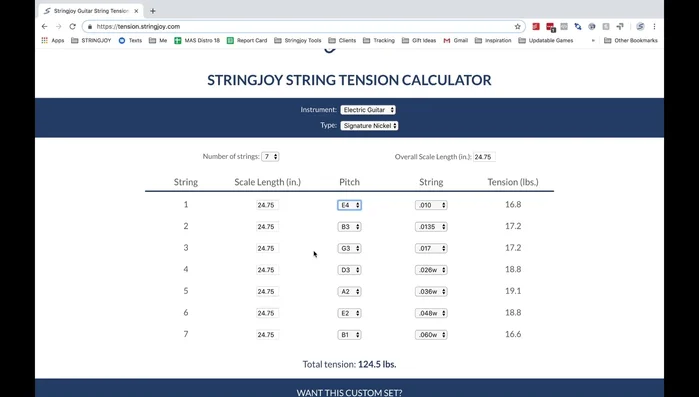Open the Me bookmark folder

point(158,40)
